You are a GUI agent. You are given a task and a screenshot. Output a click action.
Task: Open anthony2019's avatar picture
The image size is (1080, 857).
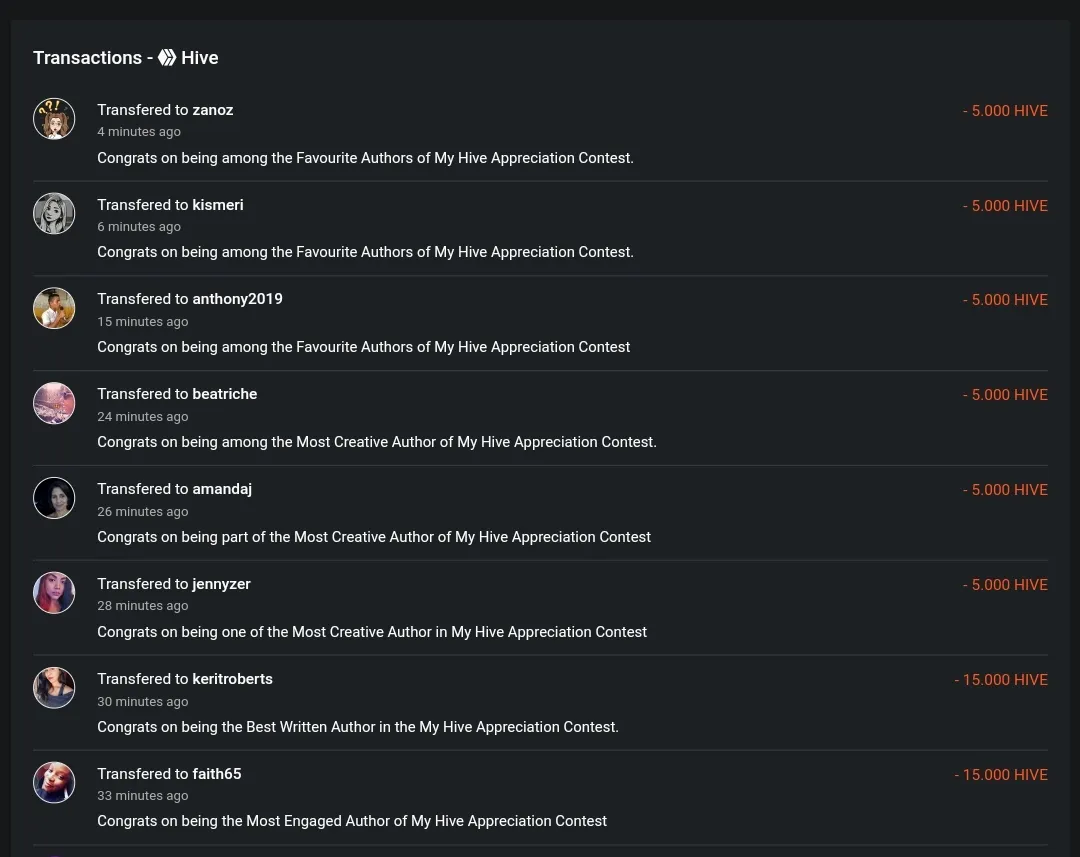(x=54, y=308)
